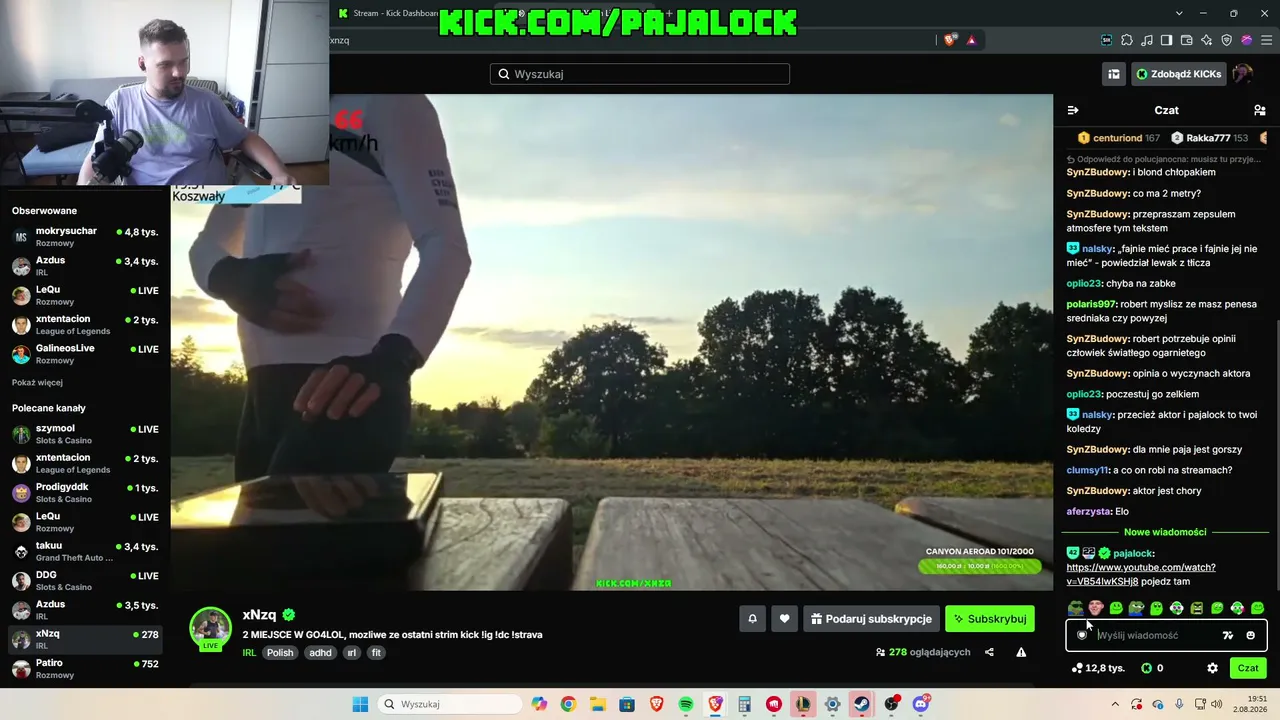Open Patiro in recommended channels

(x=85, y=668)
